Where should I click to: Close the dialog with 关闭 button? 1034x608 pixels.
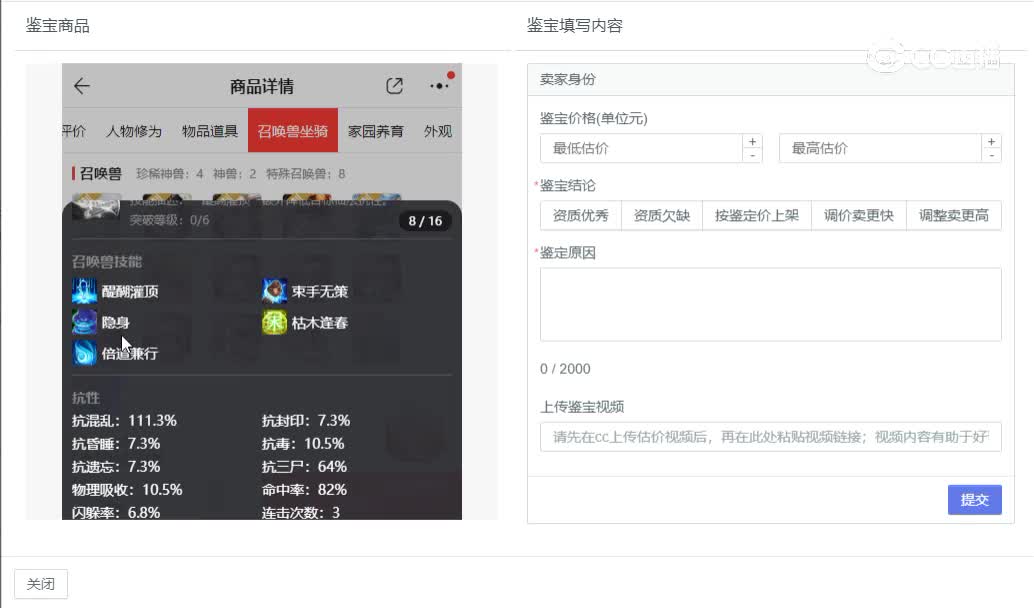point(41,584)
